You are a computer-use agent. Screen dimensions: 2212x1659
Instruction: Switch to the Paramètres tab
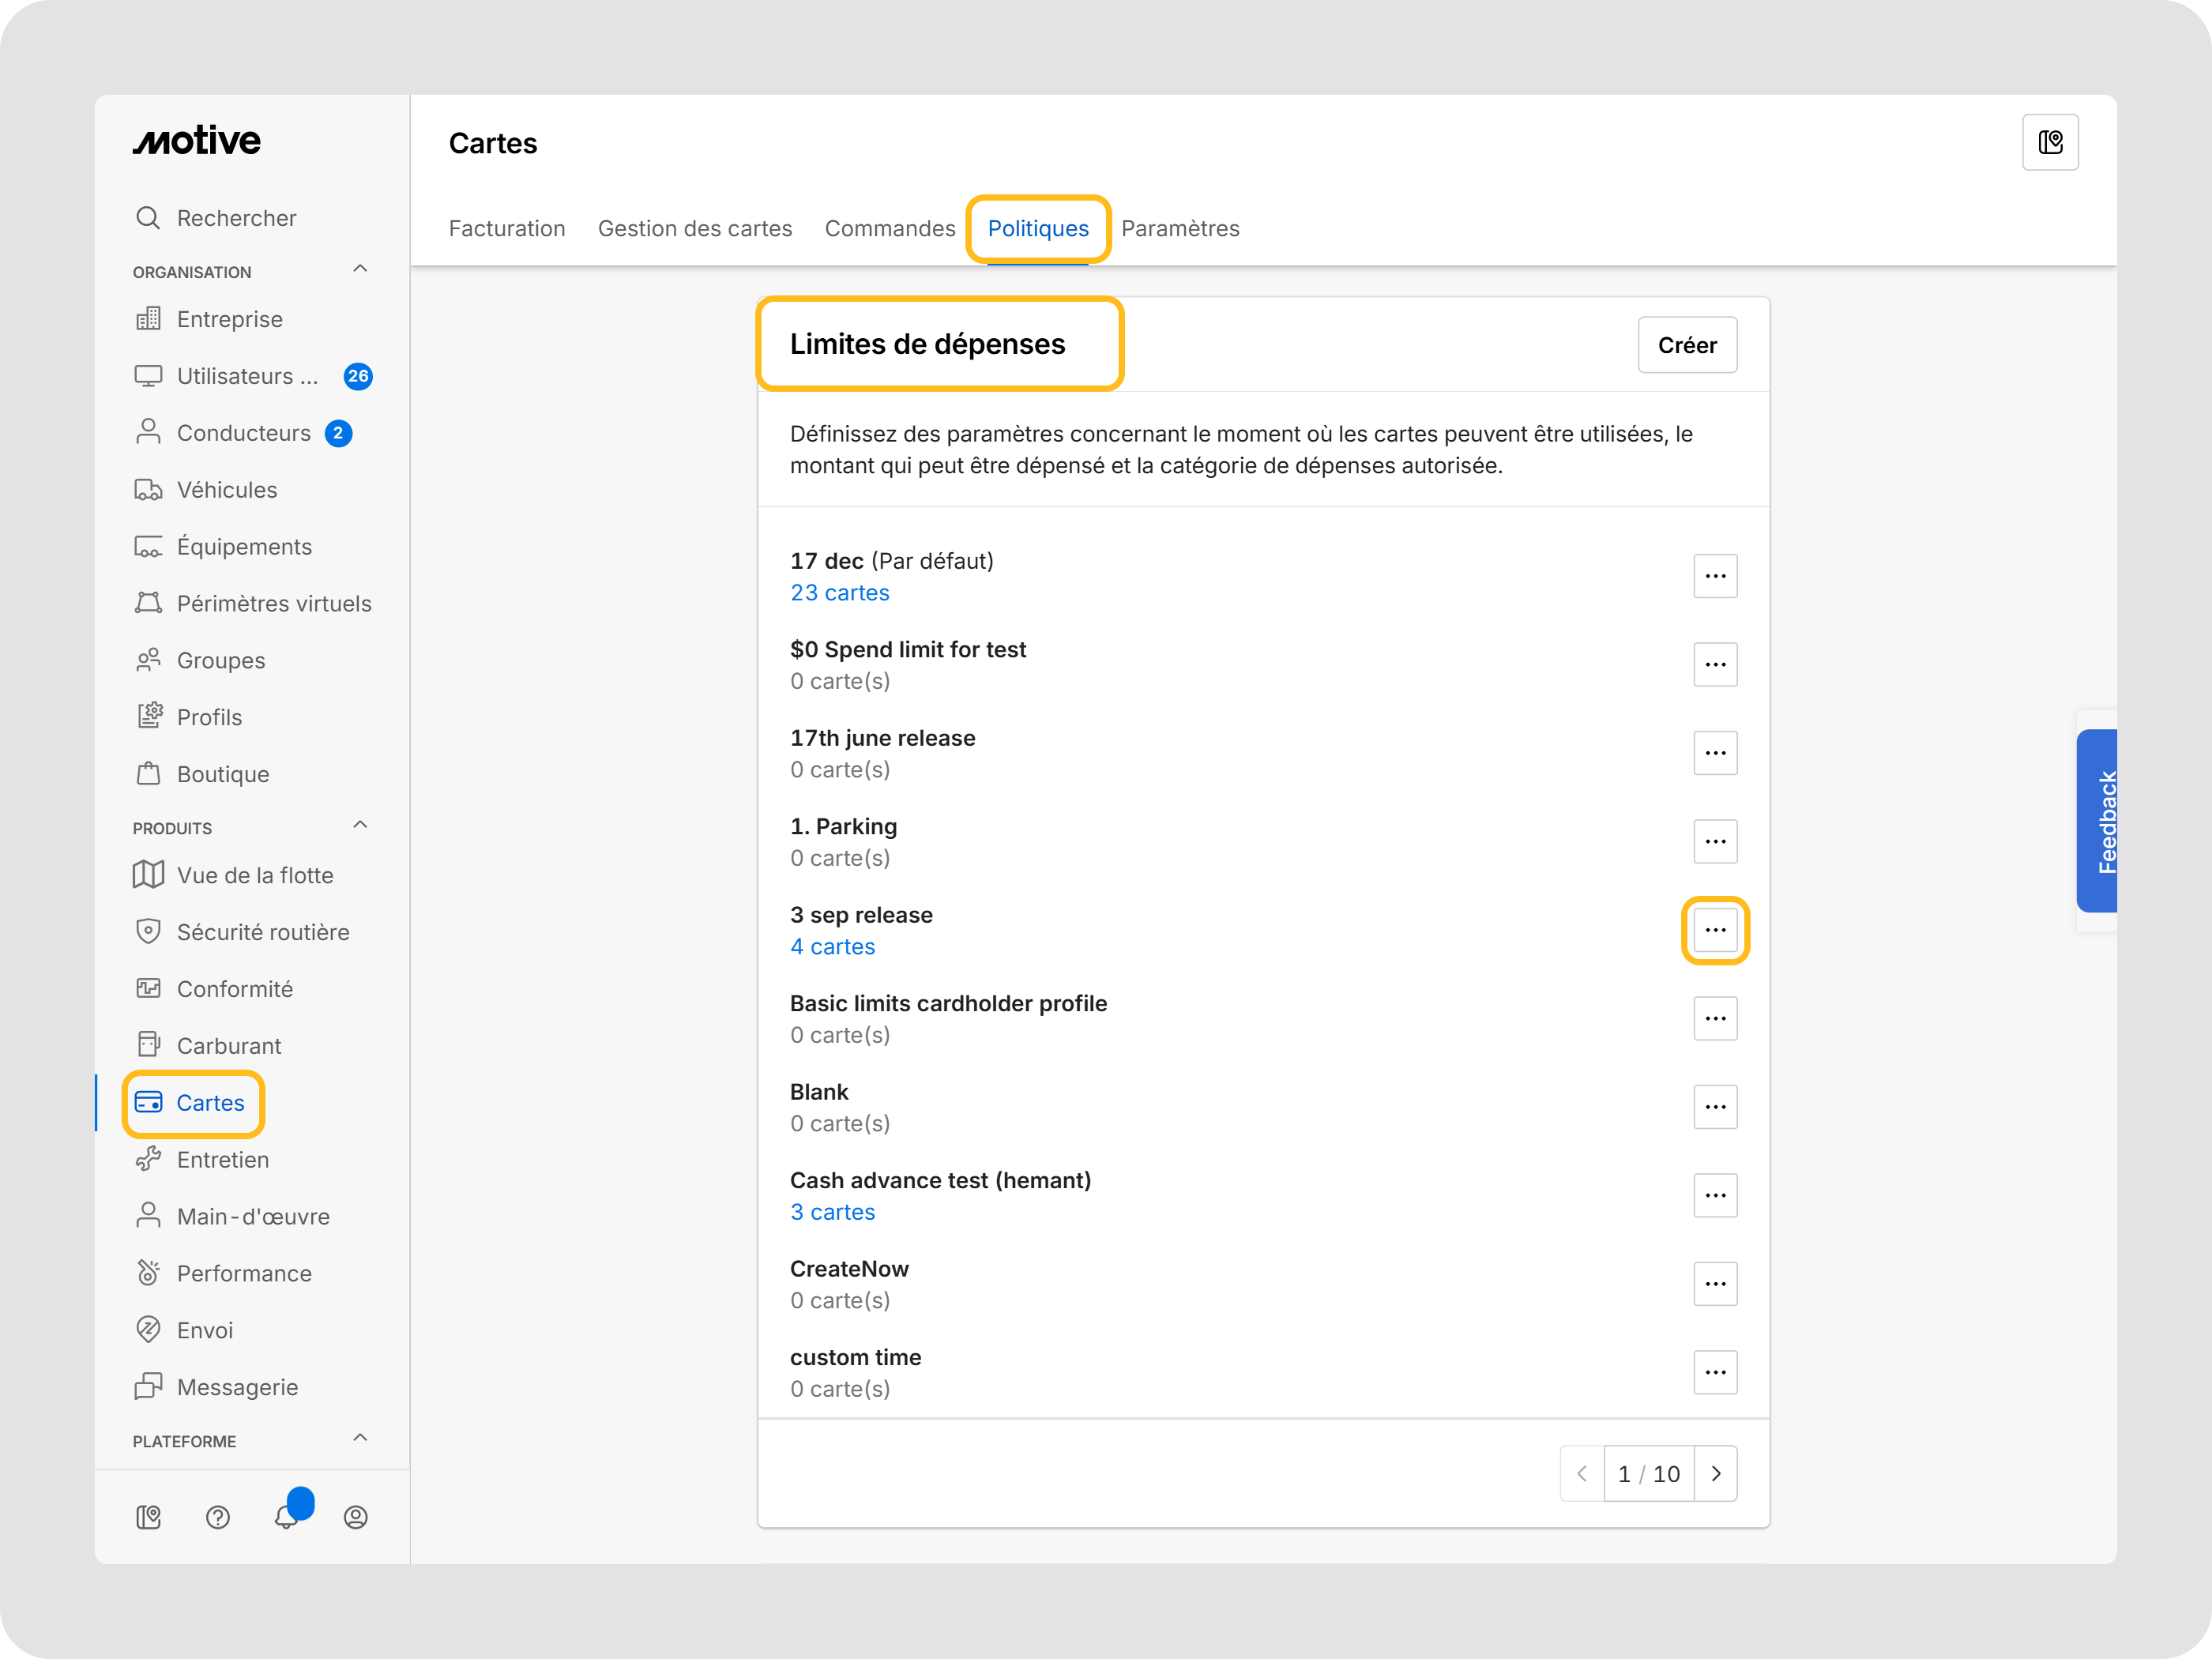1180,228
